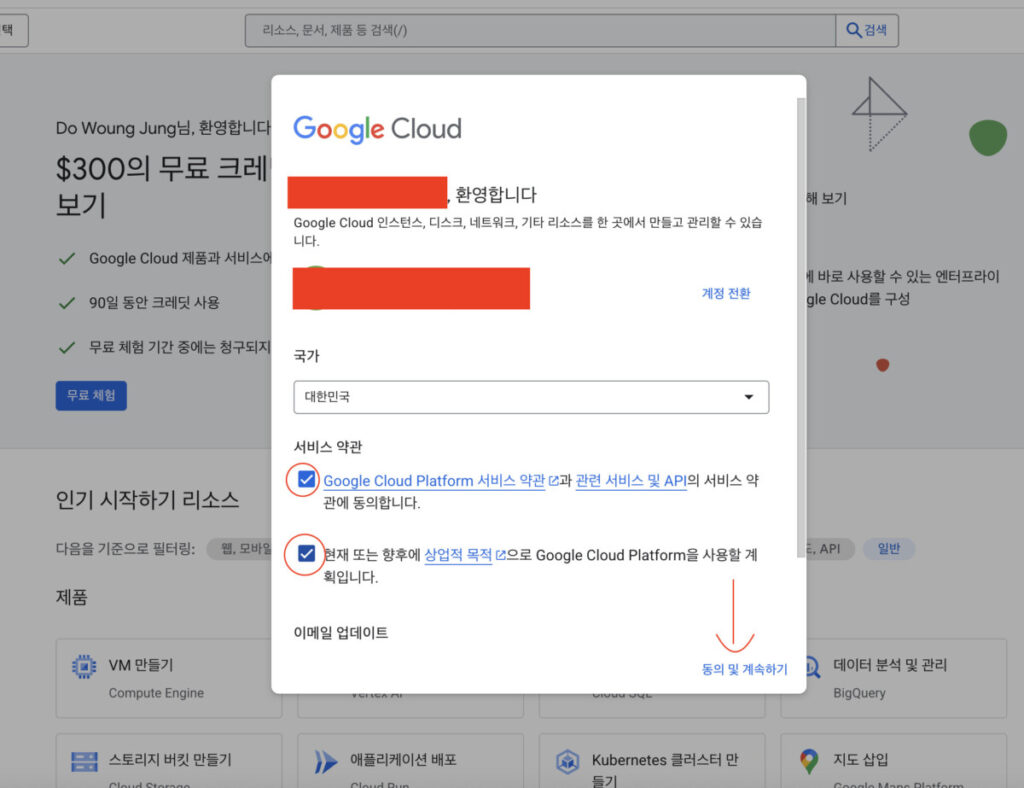Open the 상업적 목적 link
The height and width of the screenshot is (788, 1024).
tap(458, 555)
